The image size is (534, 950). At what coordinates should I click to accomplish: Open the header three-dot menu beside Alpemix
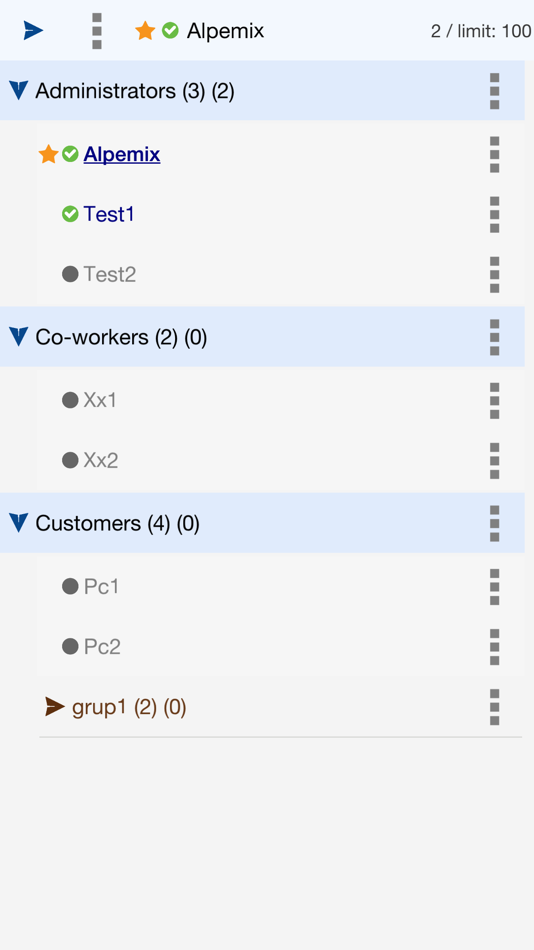(97, 31)
